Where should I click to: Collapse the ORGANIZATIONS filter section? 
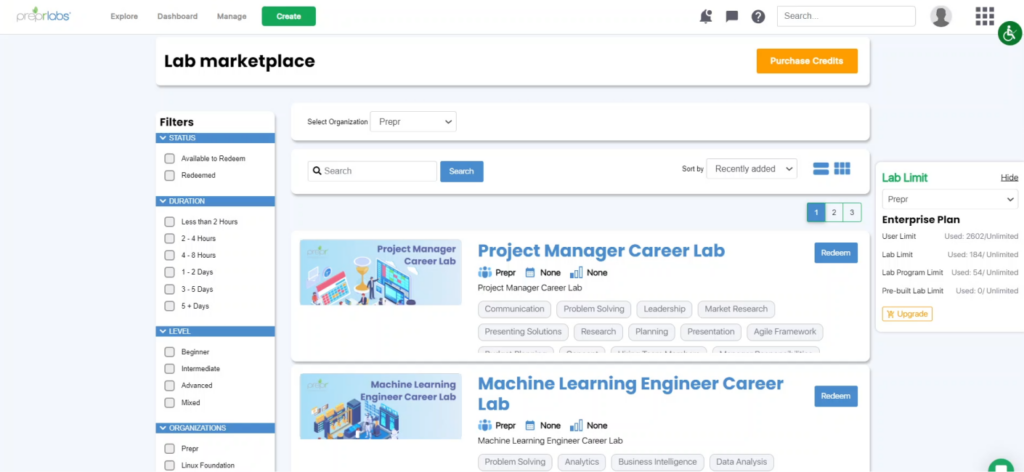pyautogui.click(x=216, y=428)
